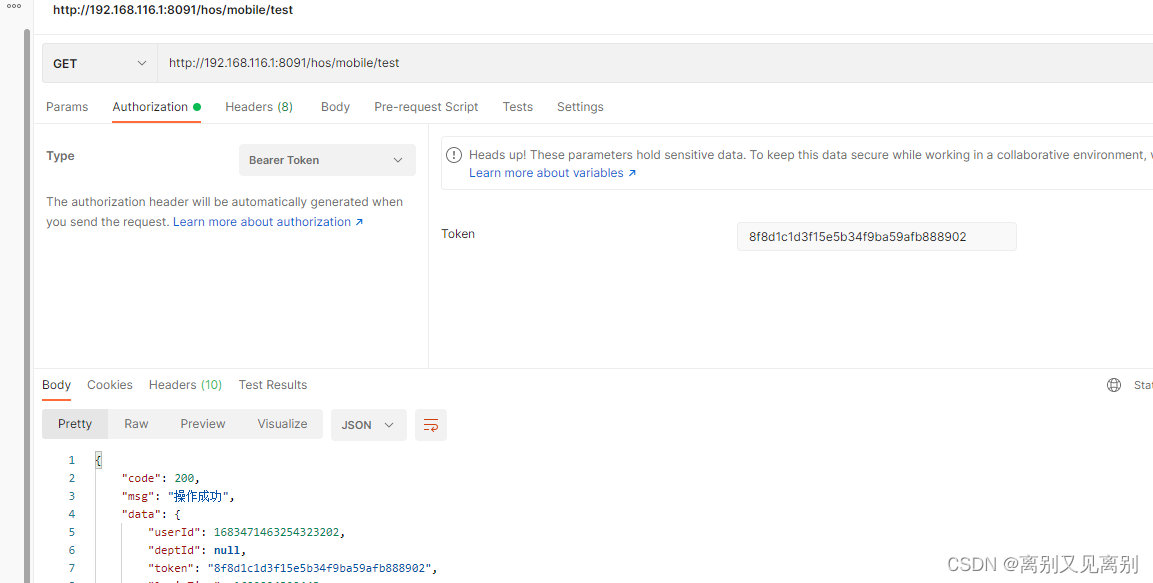This screenshot has height=583, width=1153.
Task: Switch response view to Visualize
Action: pos(282,424)
